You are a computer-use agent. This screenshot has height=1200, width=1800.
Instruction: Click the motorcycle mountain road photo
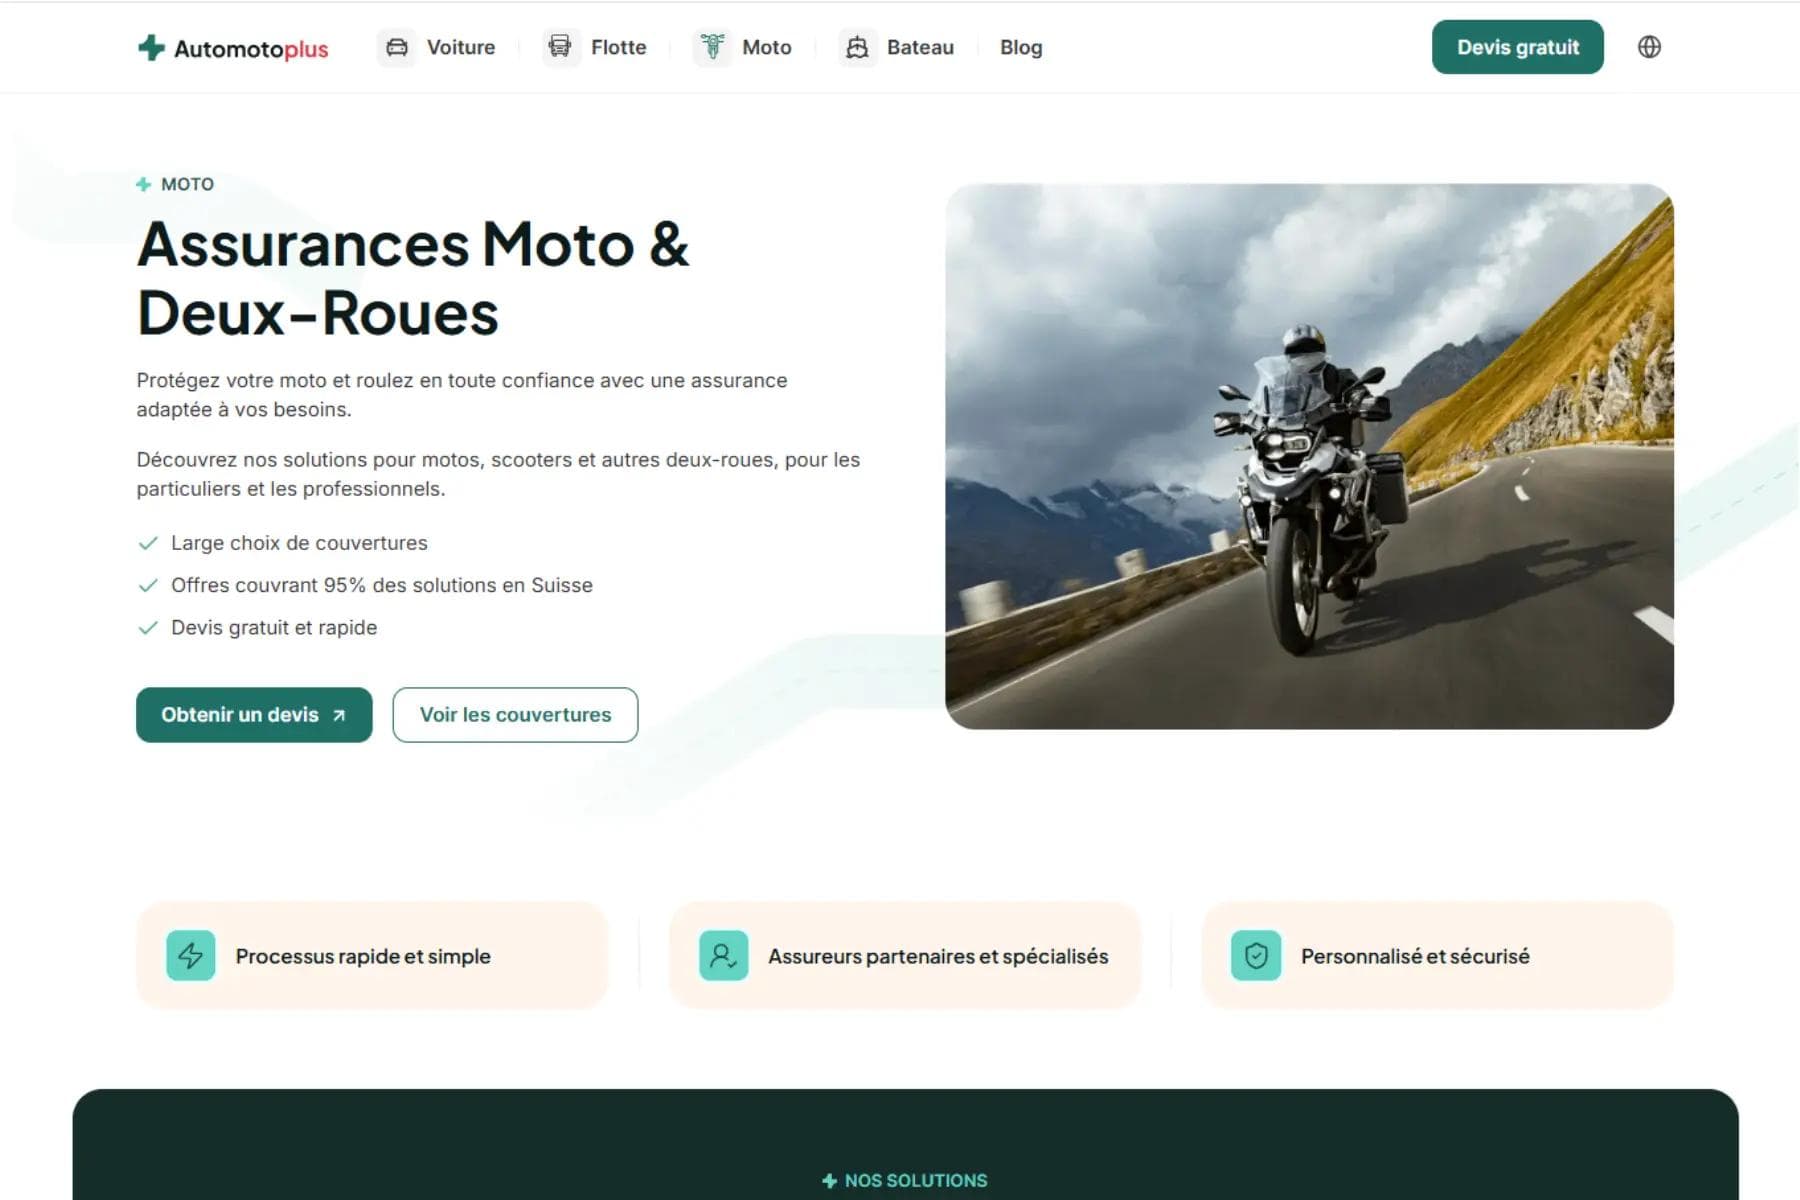tap(1309, 456)
